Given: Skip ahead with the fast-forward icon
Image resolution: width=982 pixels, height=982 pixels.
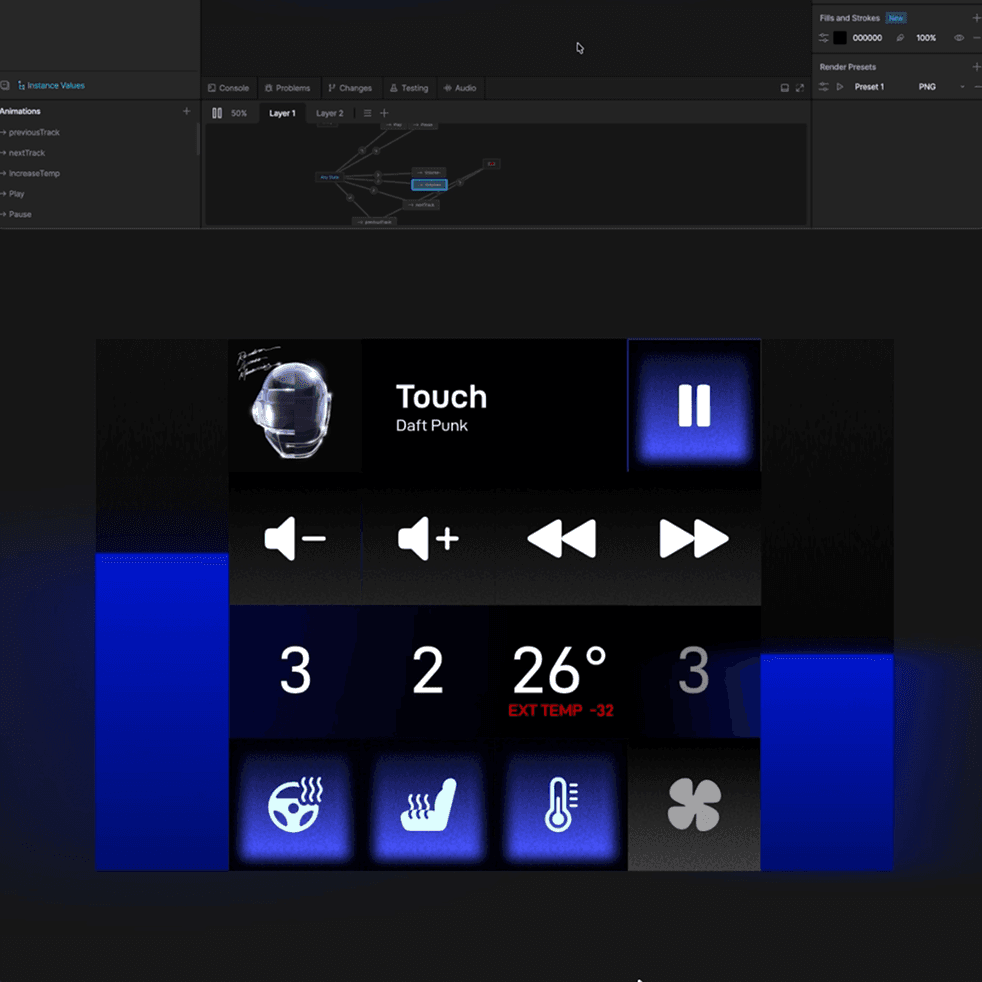Looking at the screenshot, I should [694, 539].
